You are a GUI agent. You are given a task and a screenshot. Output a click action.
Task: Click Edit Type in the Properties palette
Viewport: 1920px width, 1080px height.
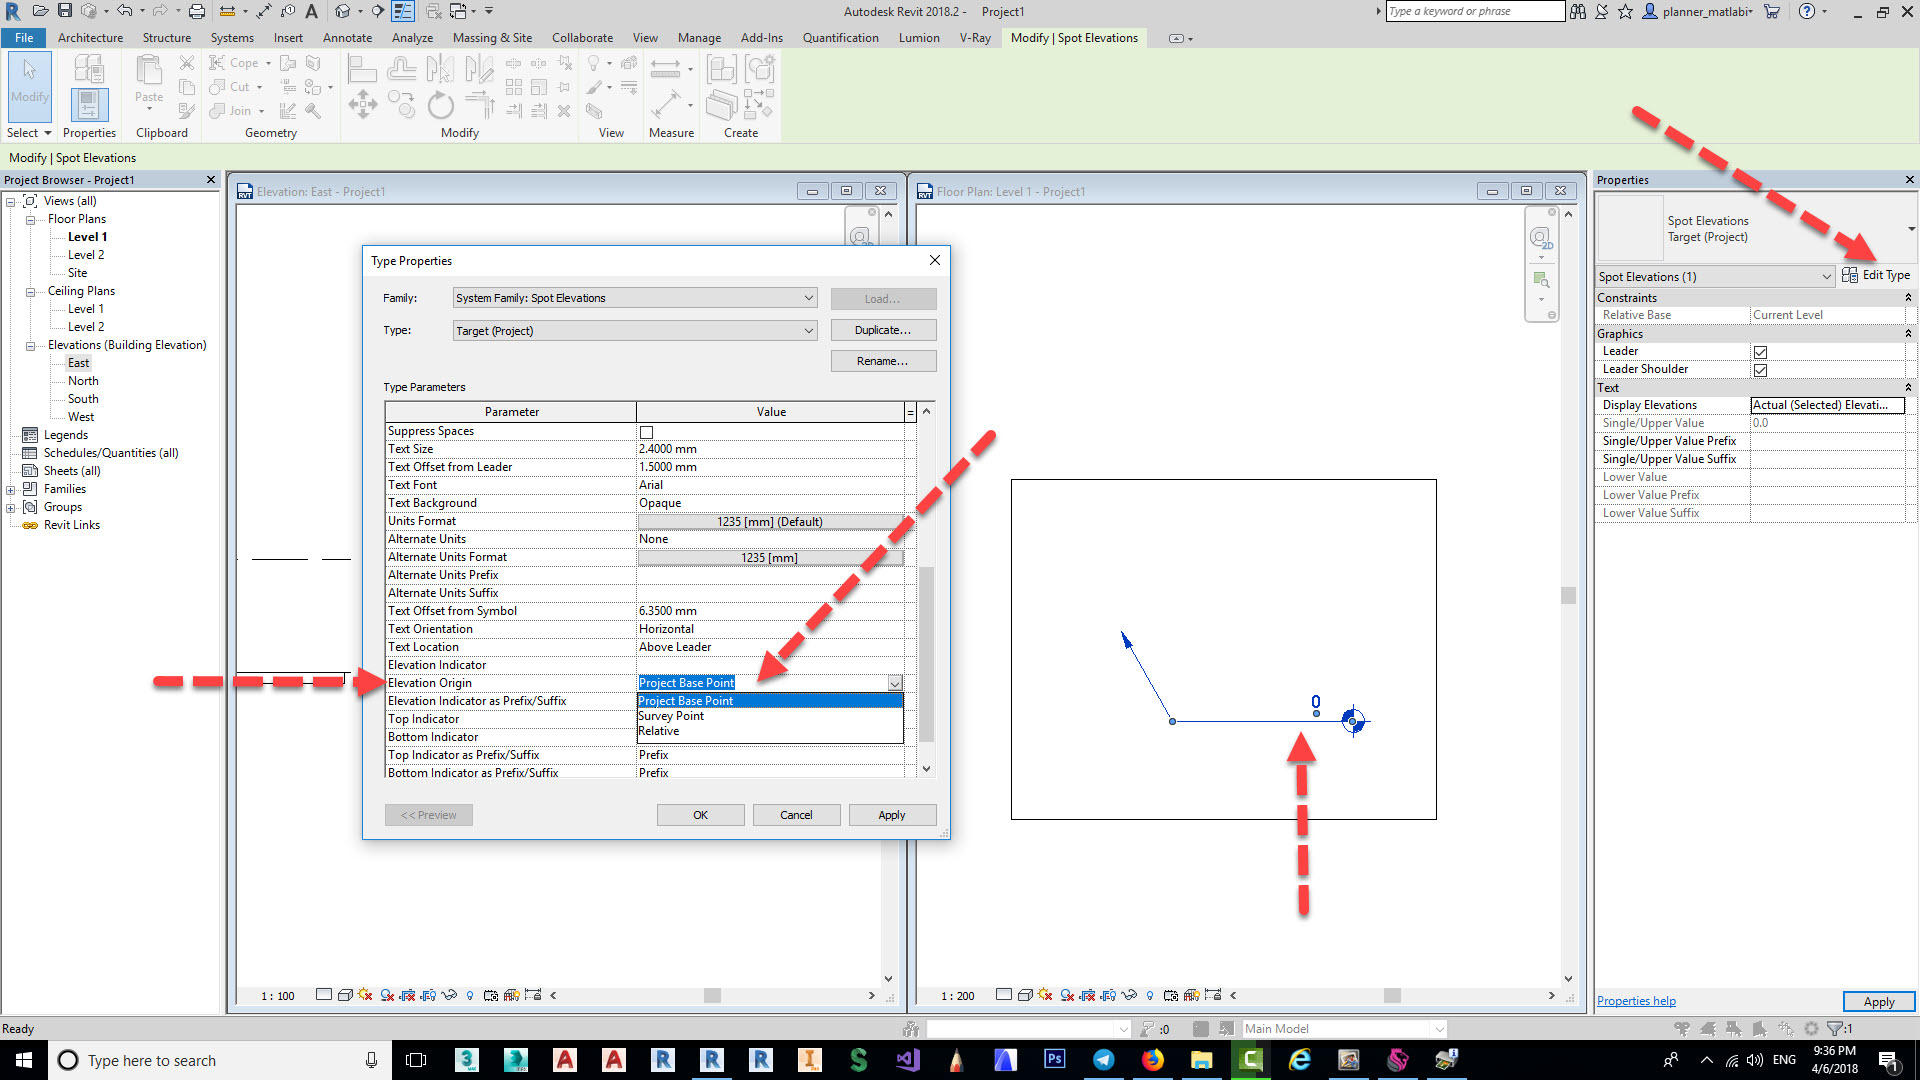coord(1878,275)
